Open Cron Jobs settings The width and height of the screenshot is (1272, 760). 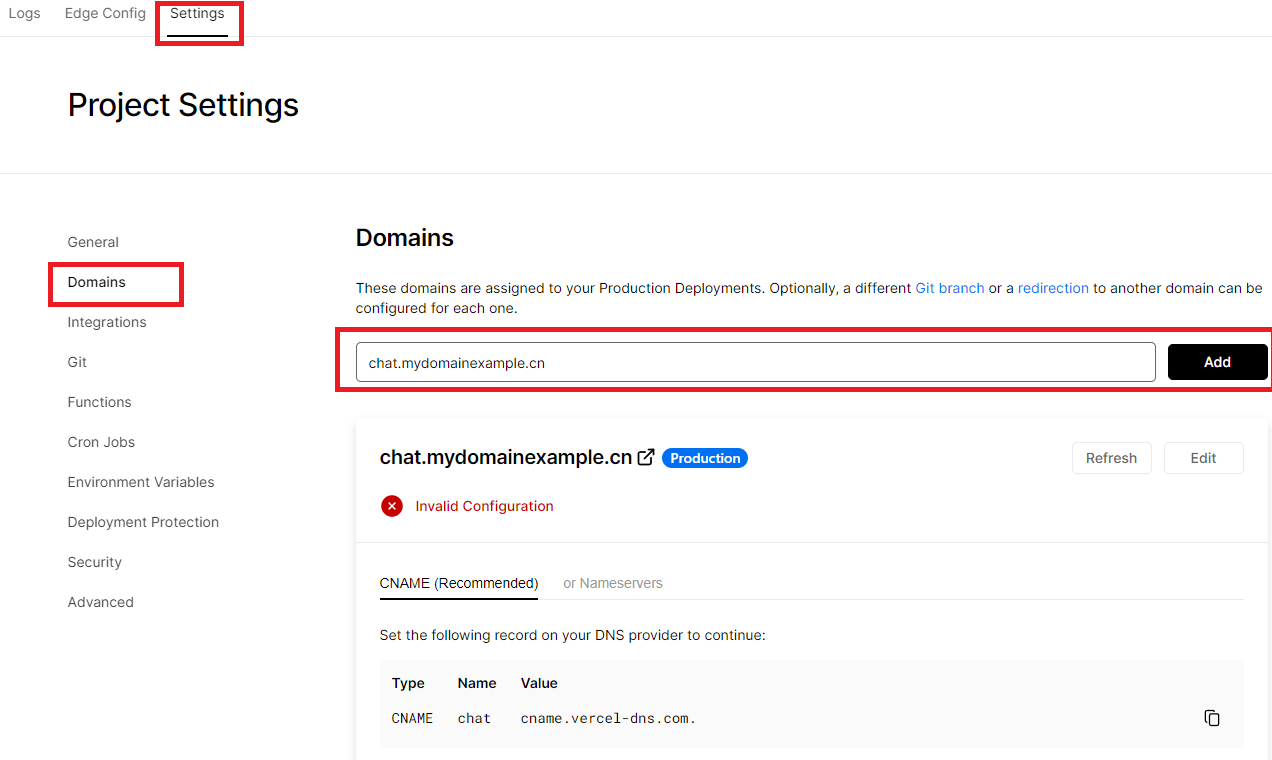tap(101, 442)
